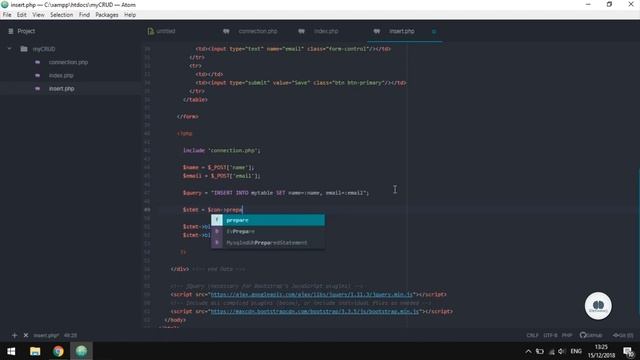The image size is (640, 360).
Task: Click the PHP file icon beside insert.php in tree
Action: (x=38, y=89)
